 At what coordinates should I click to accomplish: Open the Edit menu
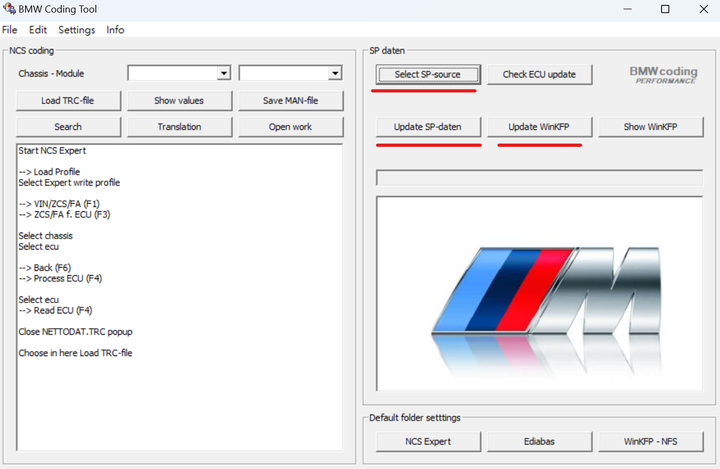click(38, 30)
